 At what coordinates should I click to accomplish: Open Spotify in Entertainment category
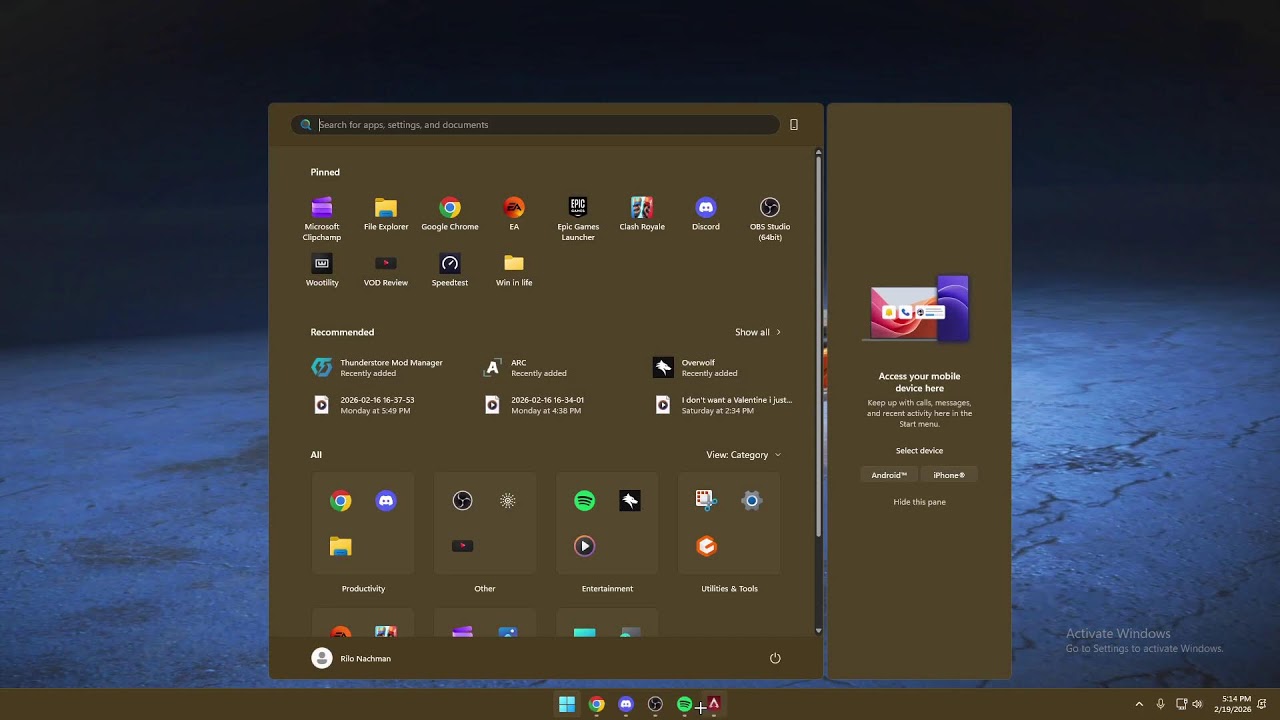click(x=585, y=501)
